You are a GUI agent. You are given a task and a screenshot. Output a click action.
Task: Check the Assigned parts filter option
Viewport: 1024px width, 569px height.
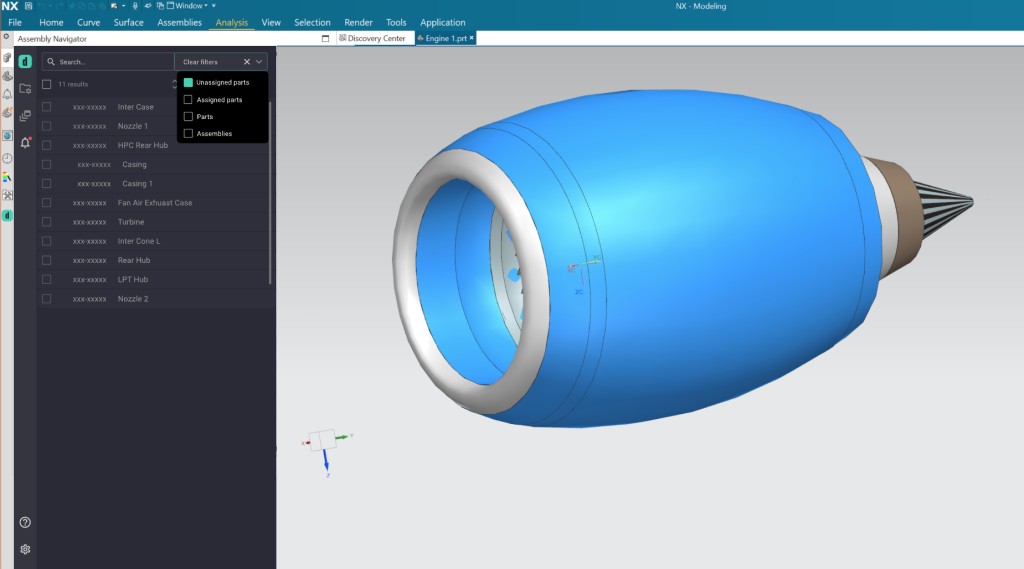pos(188,100)
